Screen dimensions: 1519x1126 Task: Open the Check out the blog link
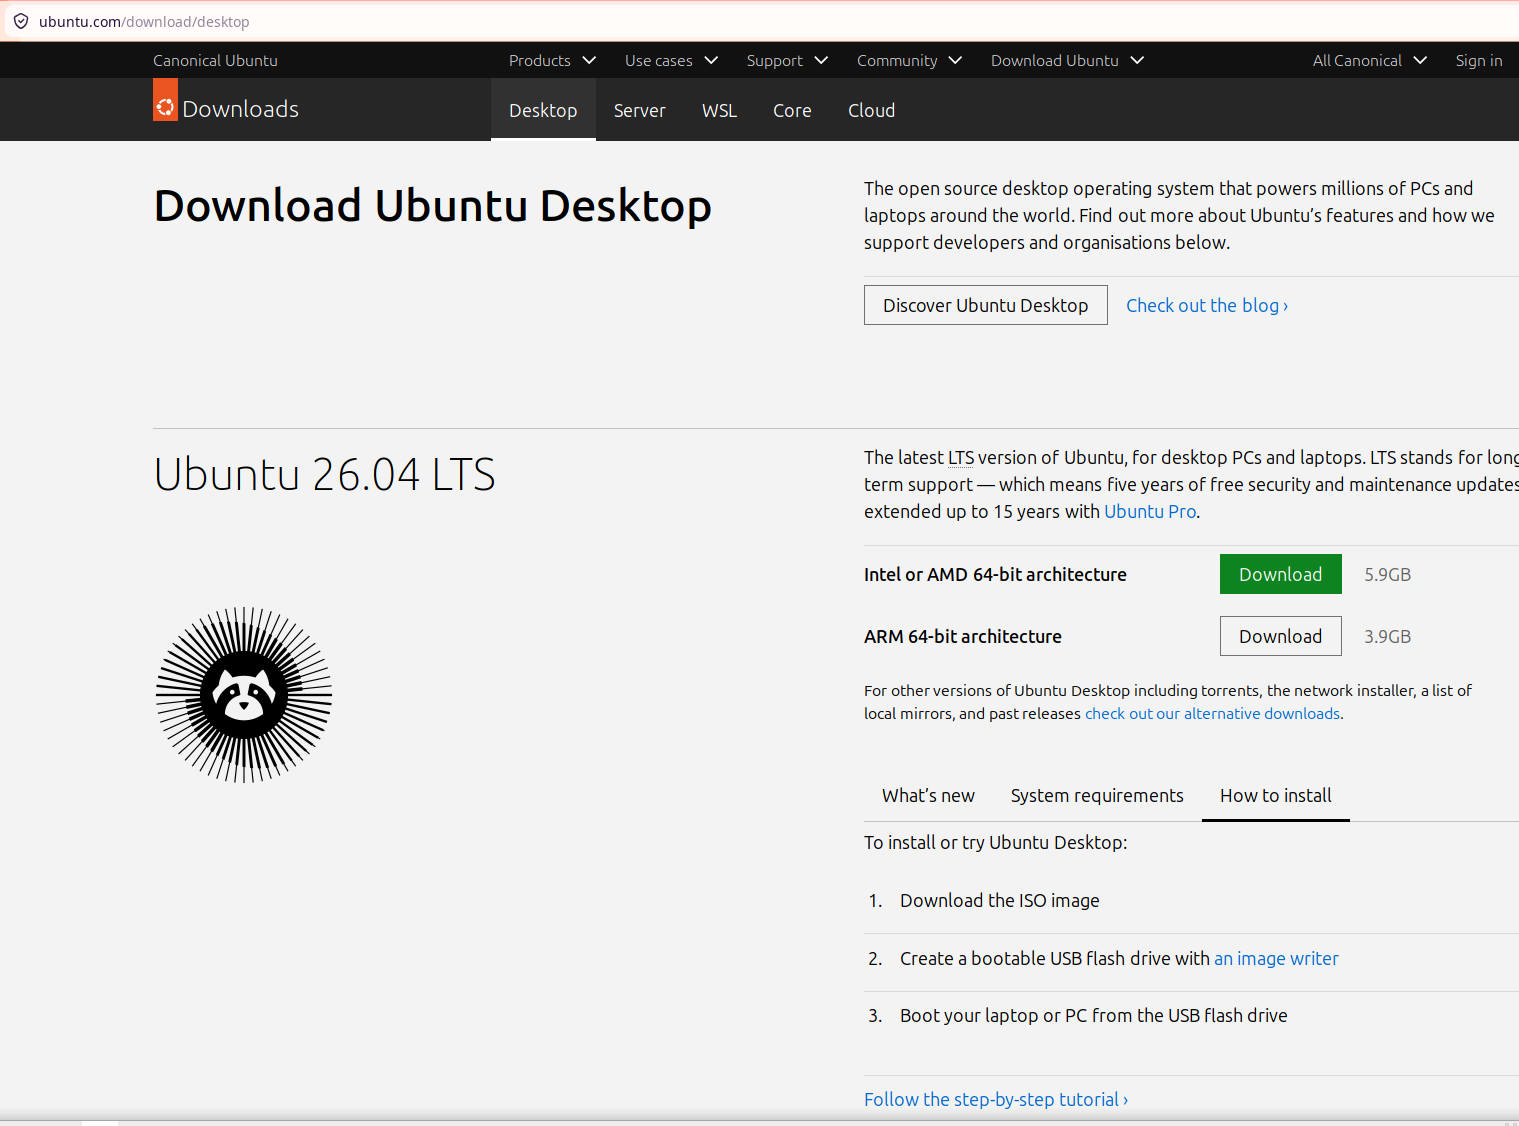1207,305
